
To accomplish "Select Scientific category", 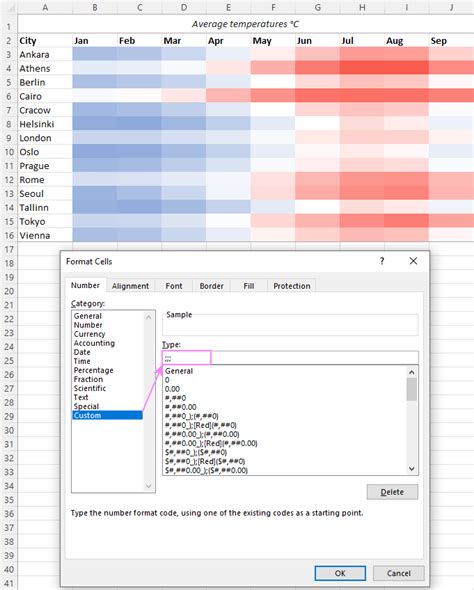I will pos(107,388).
